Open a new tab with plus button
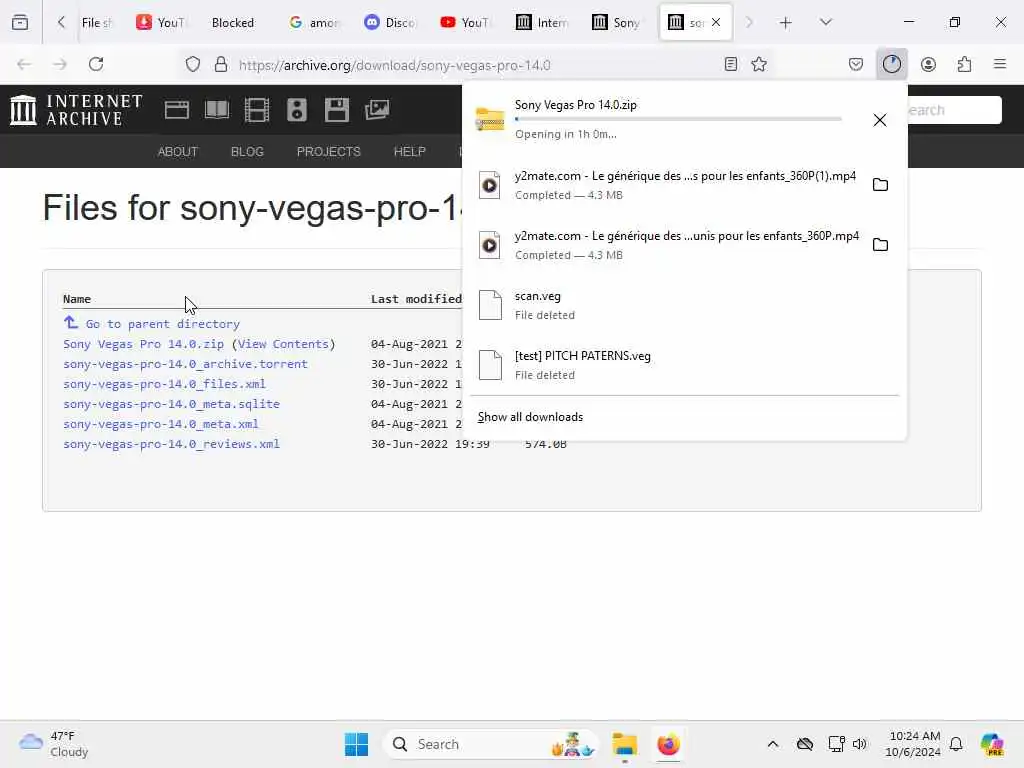The width and height of the screenshot is (1024, 768). coord(786,23)
